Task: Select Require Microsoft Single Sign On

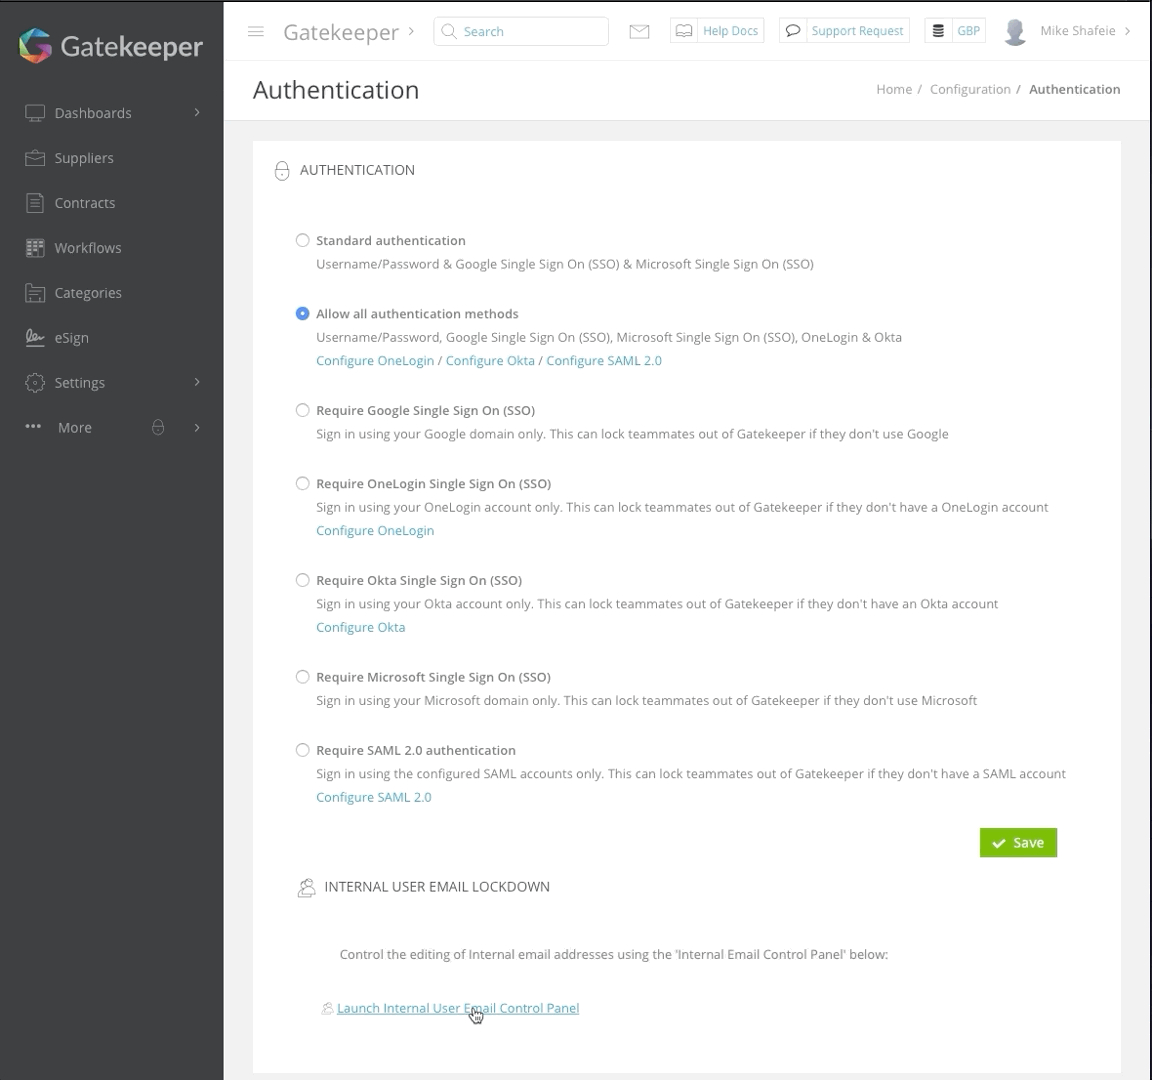Action: (x=303, y=677)
